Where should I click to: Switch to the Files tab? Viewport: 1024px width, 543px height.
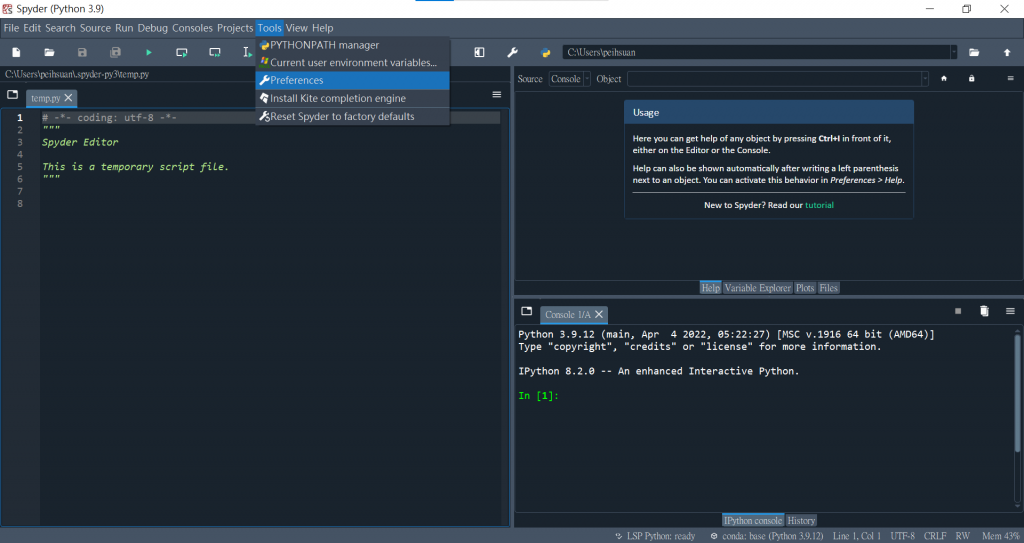click(829, 288)
